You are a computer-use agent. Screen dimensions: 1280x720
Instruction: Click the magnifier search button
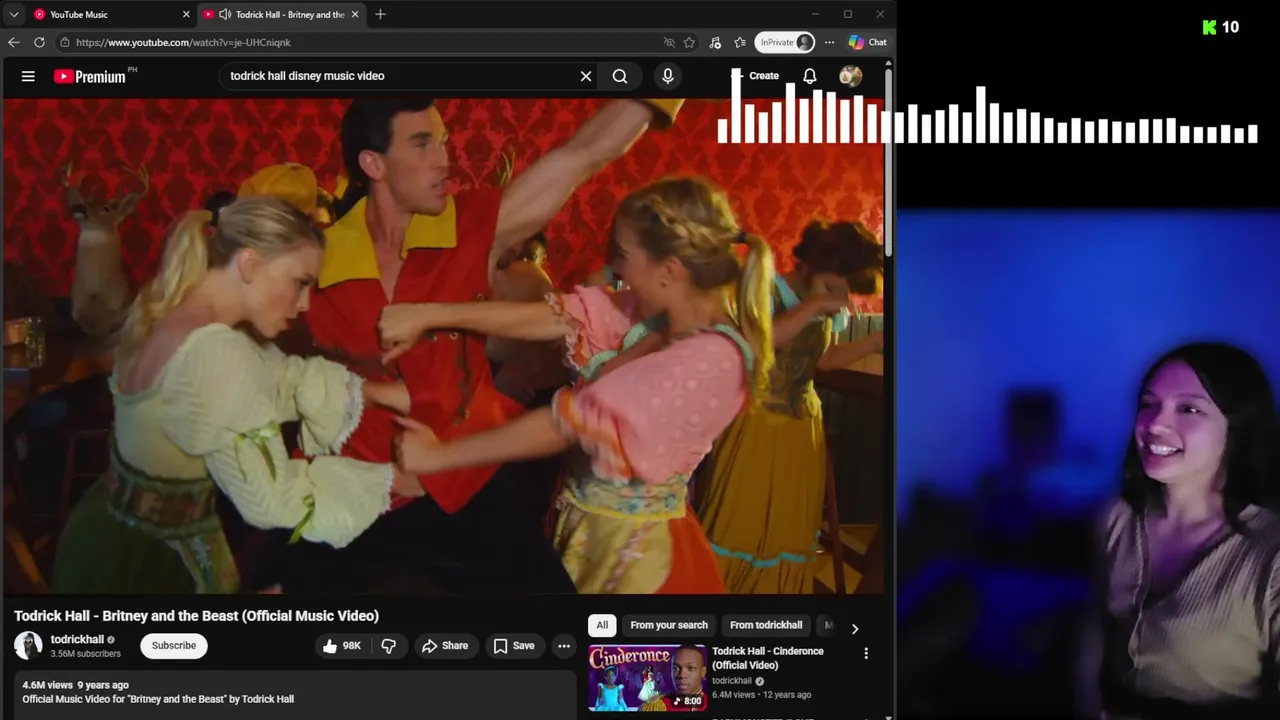[x=620, y=76]
